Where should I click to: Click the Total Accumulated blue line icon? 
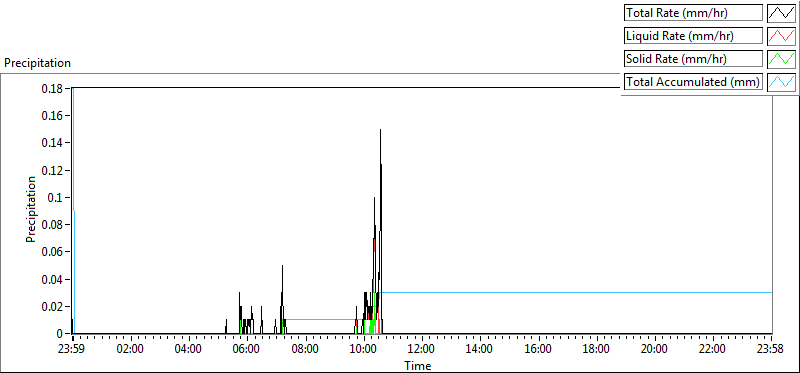pyautogui.click(x=781, y=82)
